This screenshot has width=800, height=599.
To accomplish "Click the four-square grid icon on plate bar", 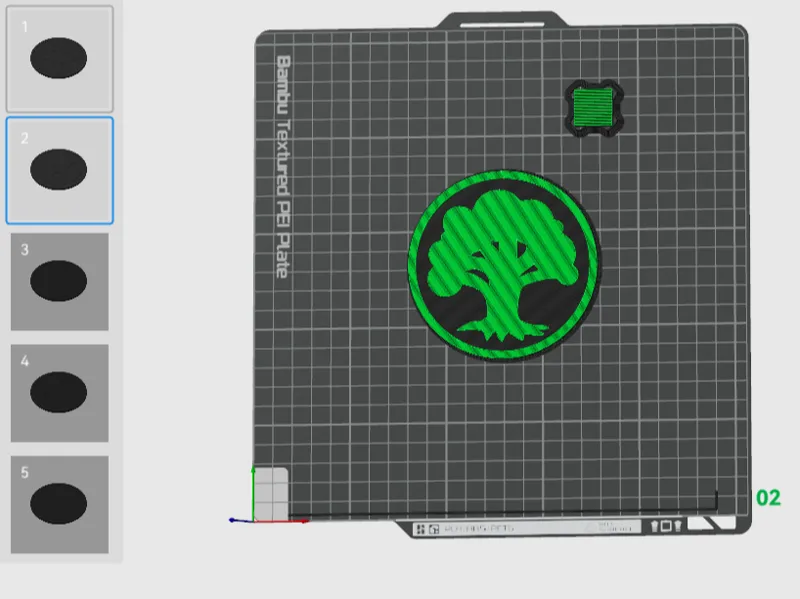I will click(421, 529).
